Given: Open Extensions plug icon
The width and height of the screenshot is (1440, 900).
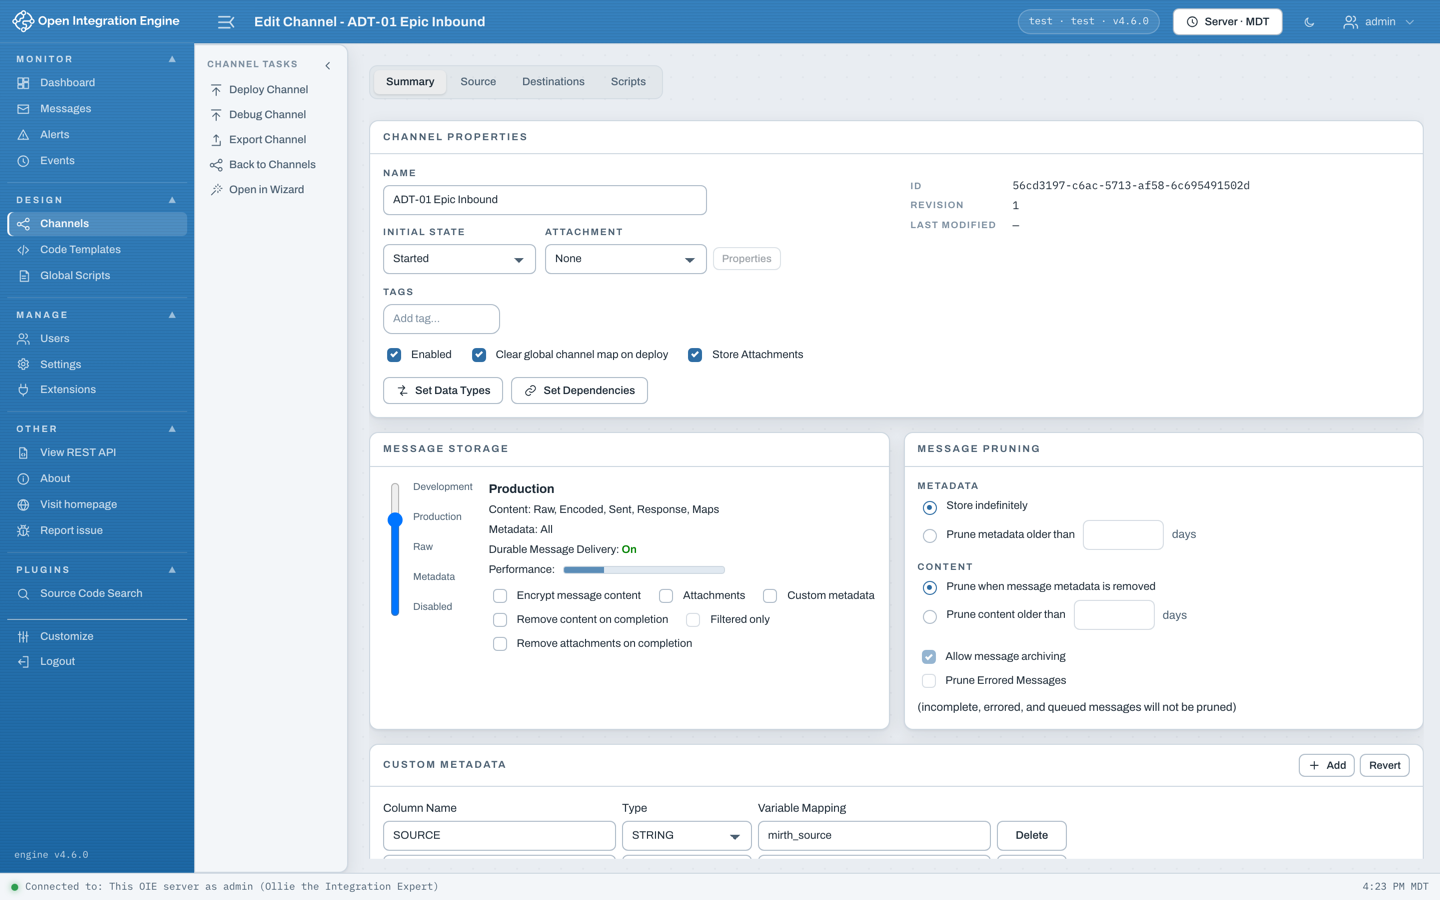Looking at the screenshot, I should coord(23,390).
